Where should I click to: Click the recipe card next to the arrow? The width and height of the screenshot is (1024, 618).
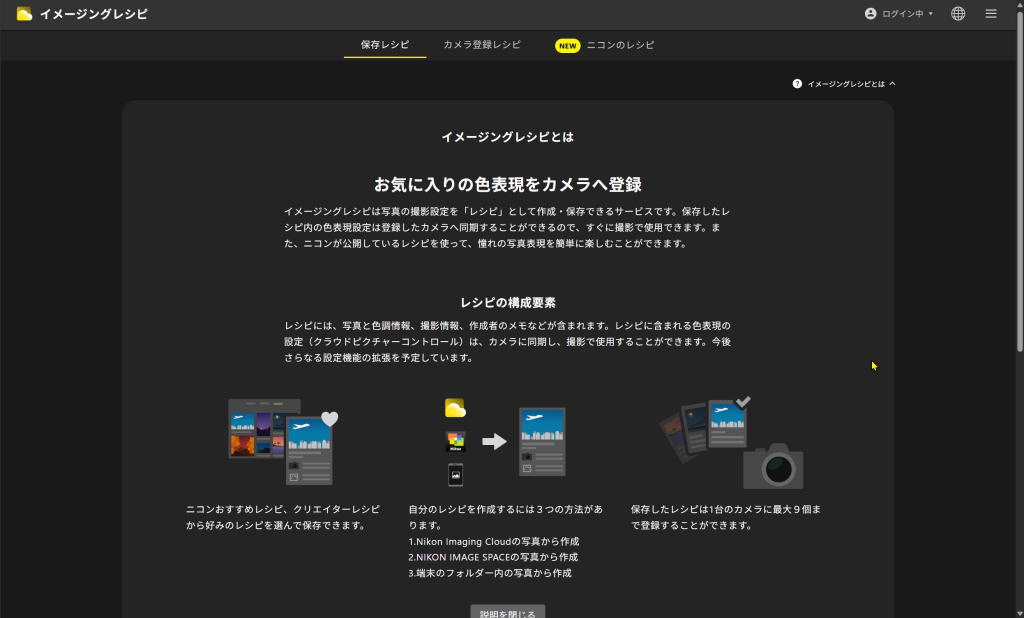click(542, 442)
